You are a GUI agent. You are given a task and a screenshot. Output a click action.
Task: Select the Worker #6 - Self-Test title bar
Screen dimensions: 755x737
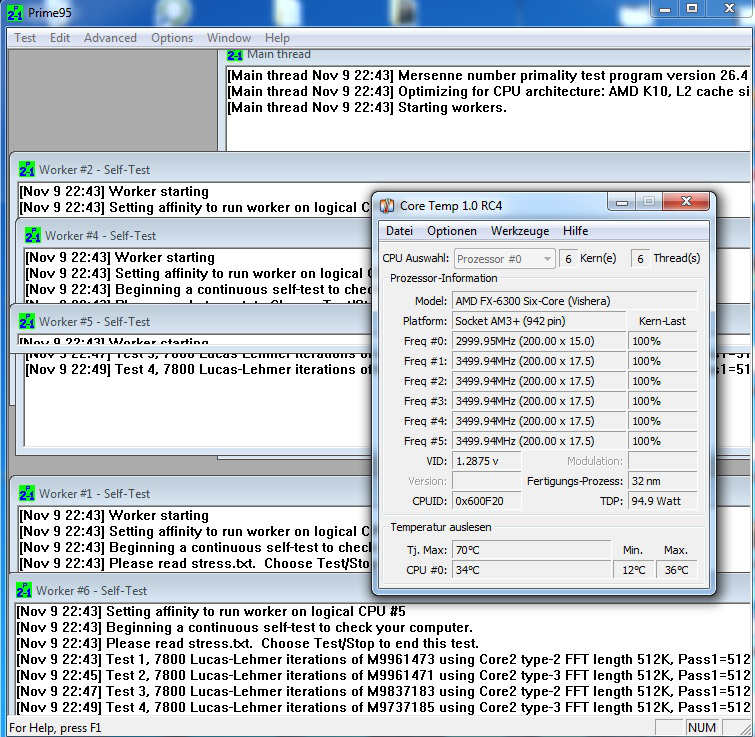click(x=380, y=590)
